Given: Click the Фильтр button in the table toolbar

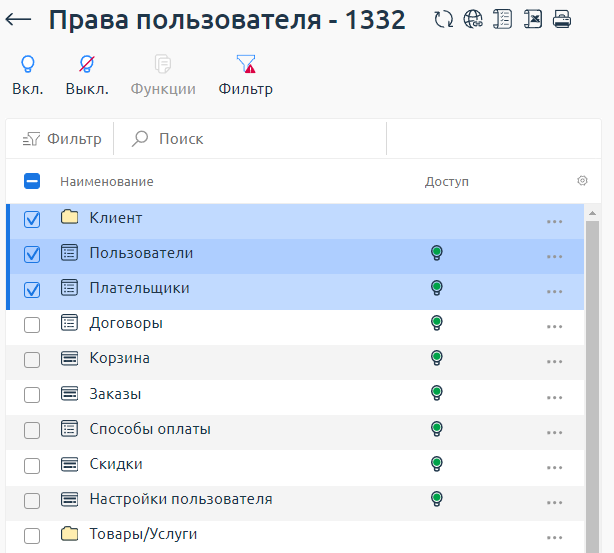Looking at the screenshot, I should point(62,139).
